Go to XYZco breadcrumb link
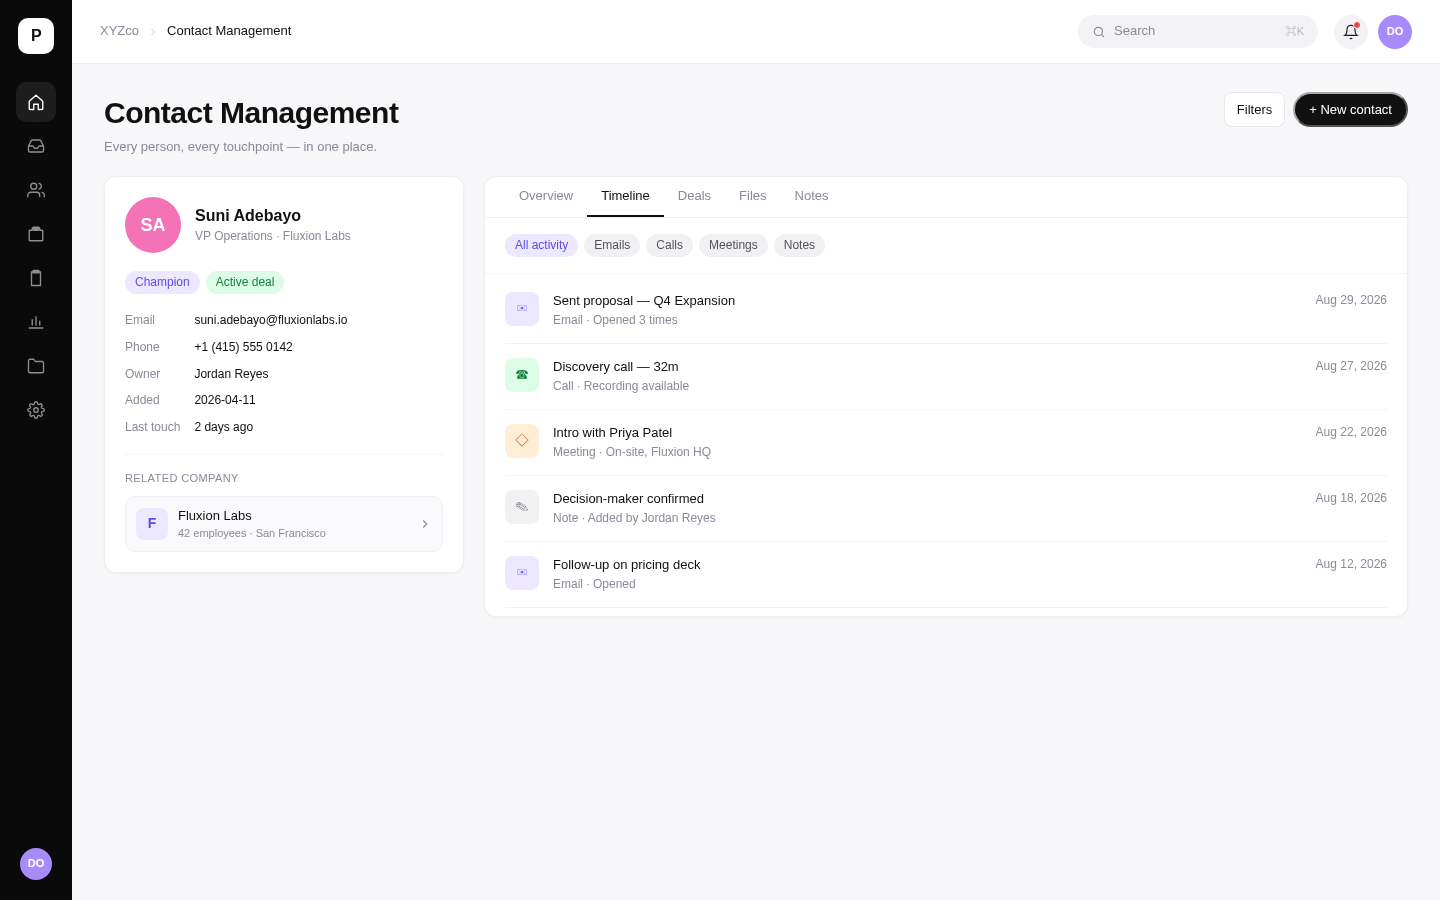Image resolution: width=1440 pixels, height=900 pixels. pyautogui.click(x=119, y=31)
